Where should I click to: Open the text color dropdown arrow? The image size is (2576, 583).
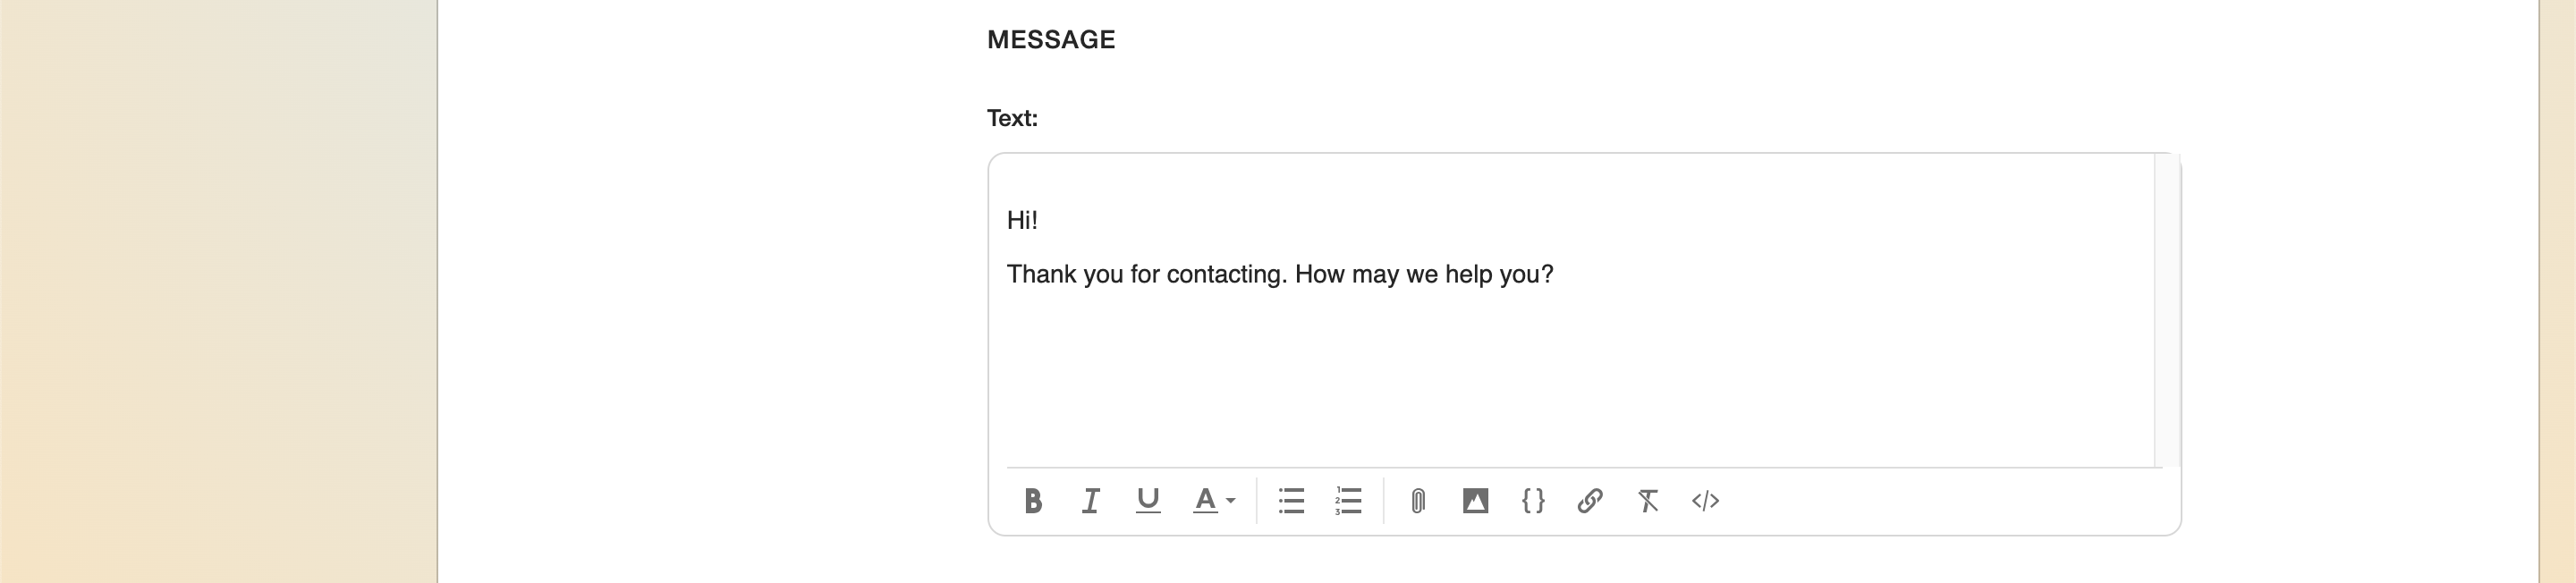click(x=1231, y=501)
